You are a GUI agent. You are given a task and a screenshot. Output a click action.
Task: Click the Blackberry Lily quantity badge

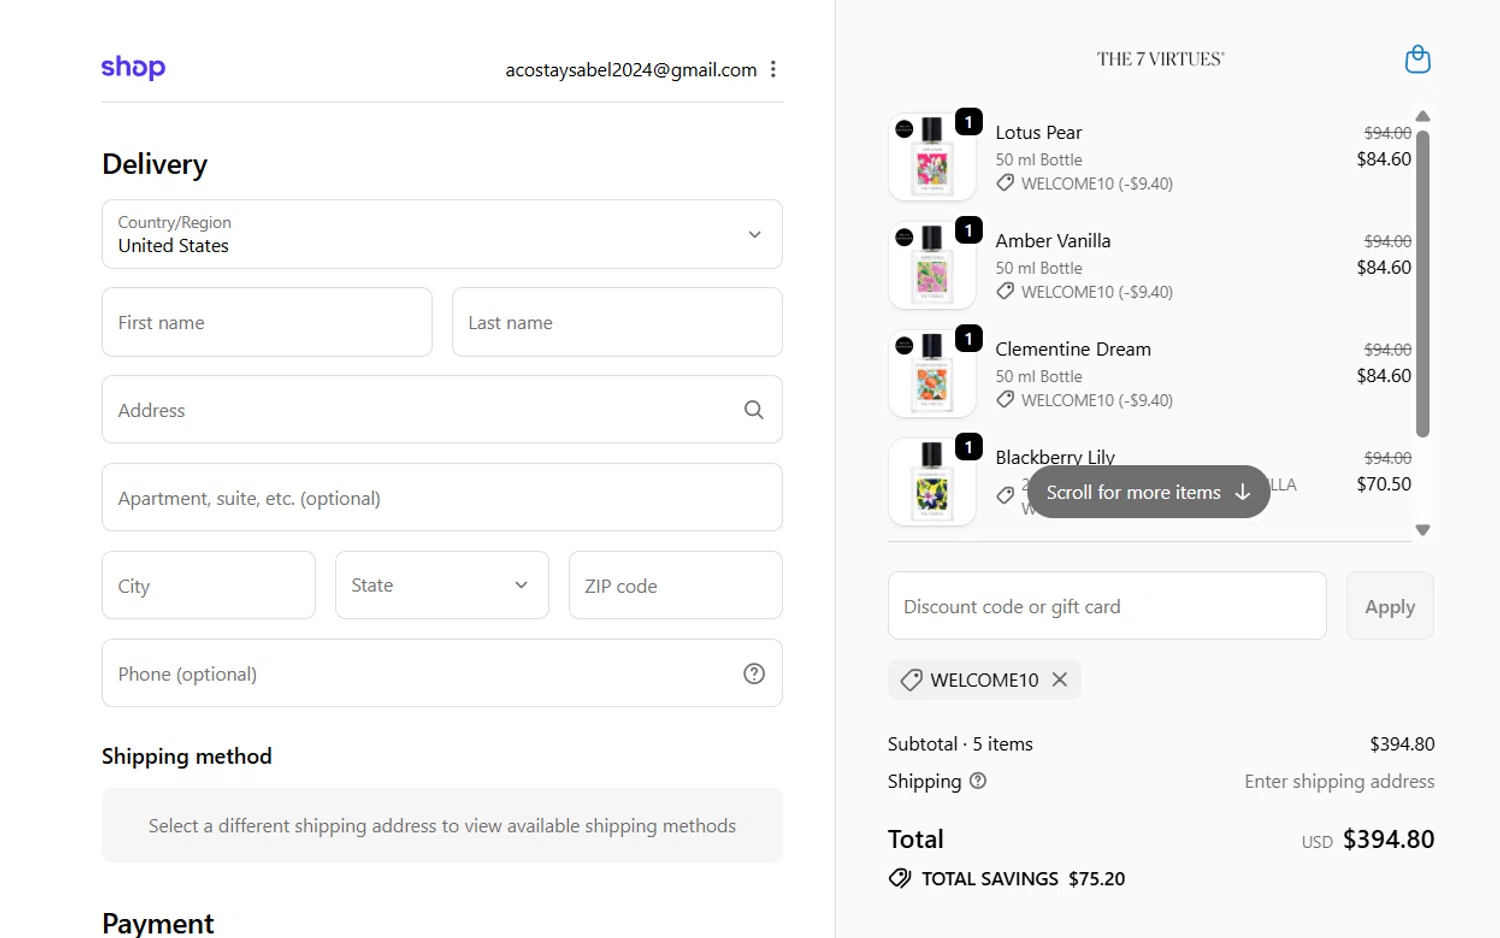(968, 446)
